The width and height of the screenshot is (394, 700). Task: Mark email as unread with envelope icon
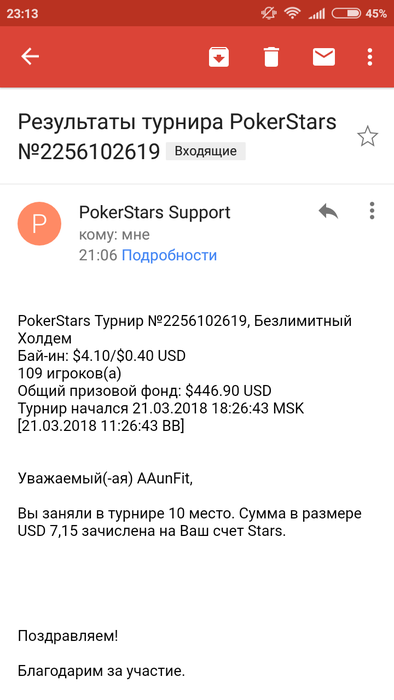324,57
